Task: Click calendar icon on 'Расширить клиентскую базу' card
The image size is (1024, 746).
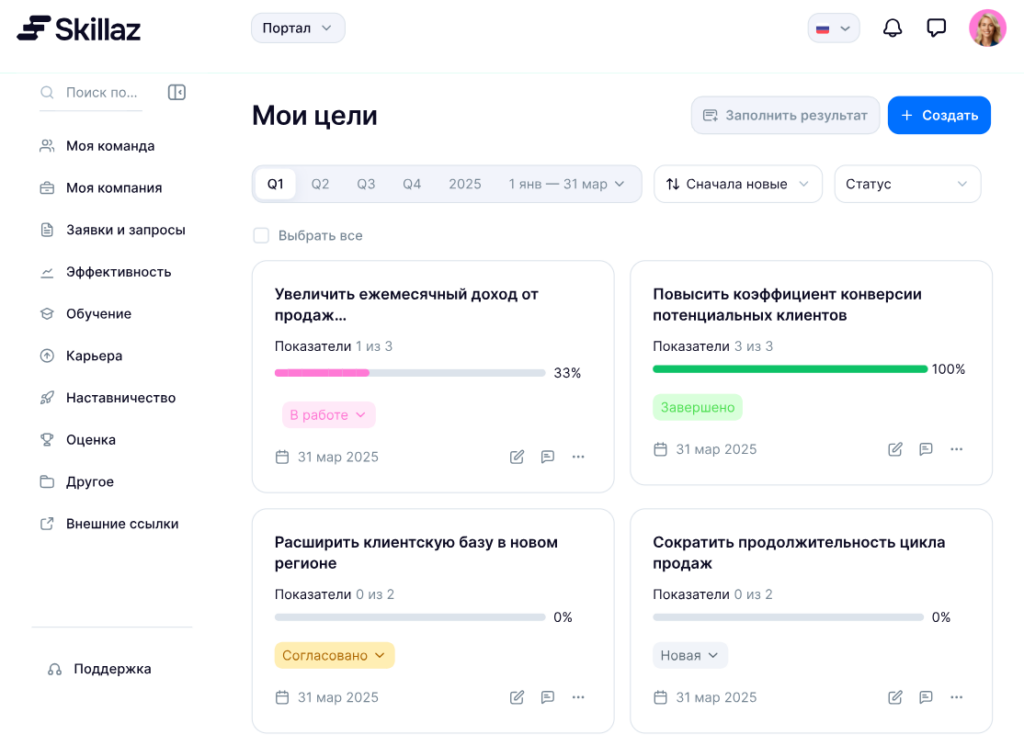Action: (282, 697)
